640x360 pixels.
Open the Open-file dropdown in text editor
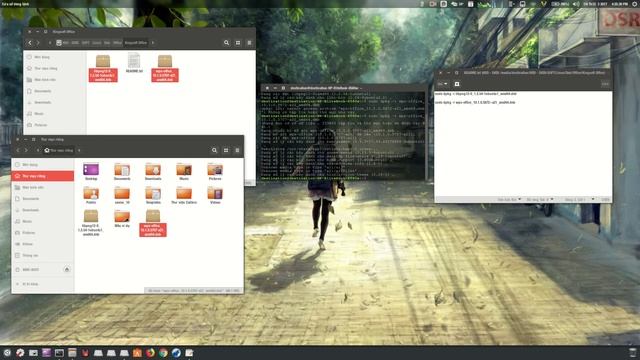(442, 84)
